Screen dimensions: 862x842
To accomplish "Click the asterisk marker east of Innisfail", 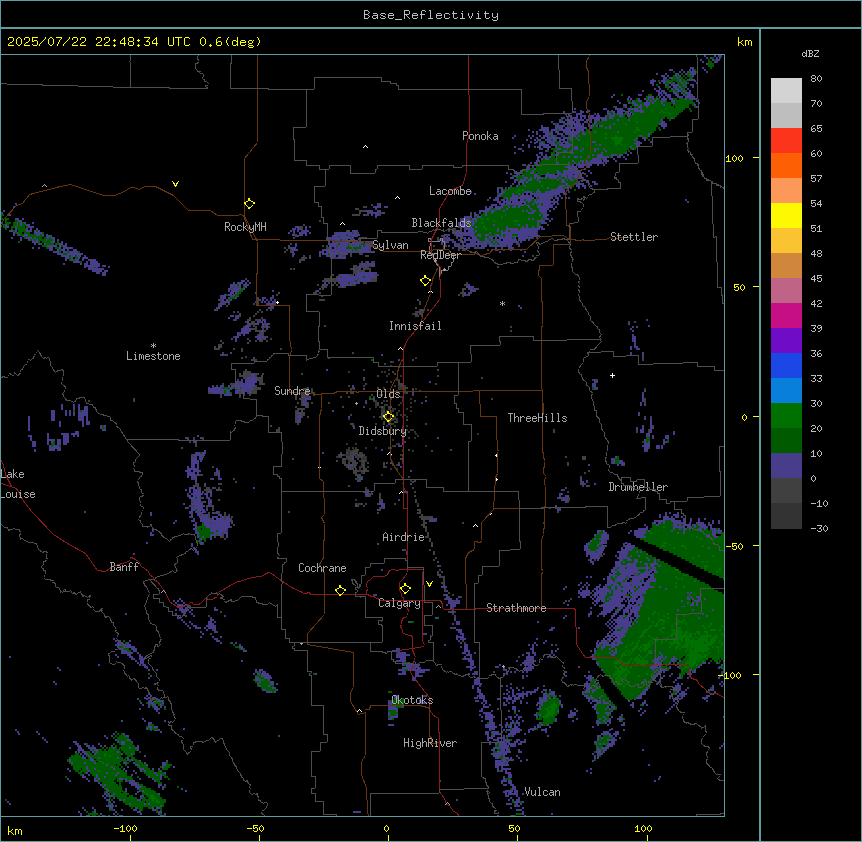I will pyautogui.click(x=502, y=303).
